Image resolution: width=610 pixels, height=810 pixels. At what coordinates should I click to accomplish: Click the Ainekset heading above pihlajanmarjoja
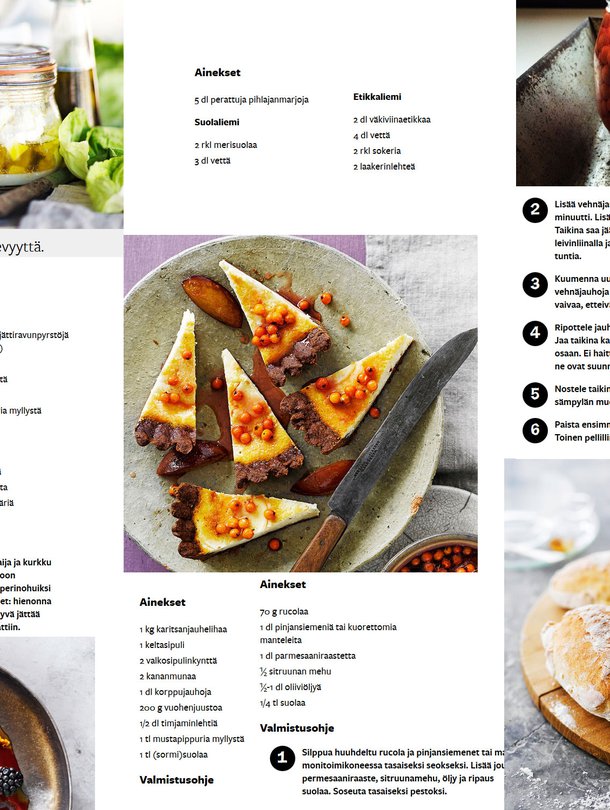[x=217, y=73]
